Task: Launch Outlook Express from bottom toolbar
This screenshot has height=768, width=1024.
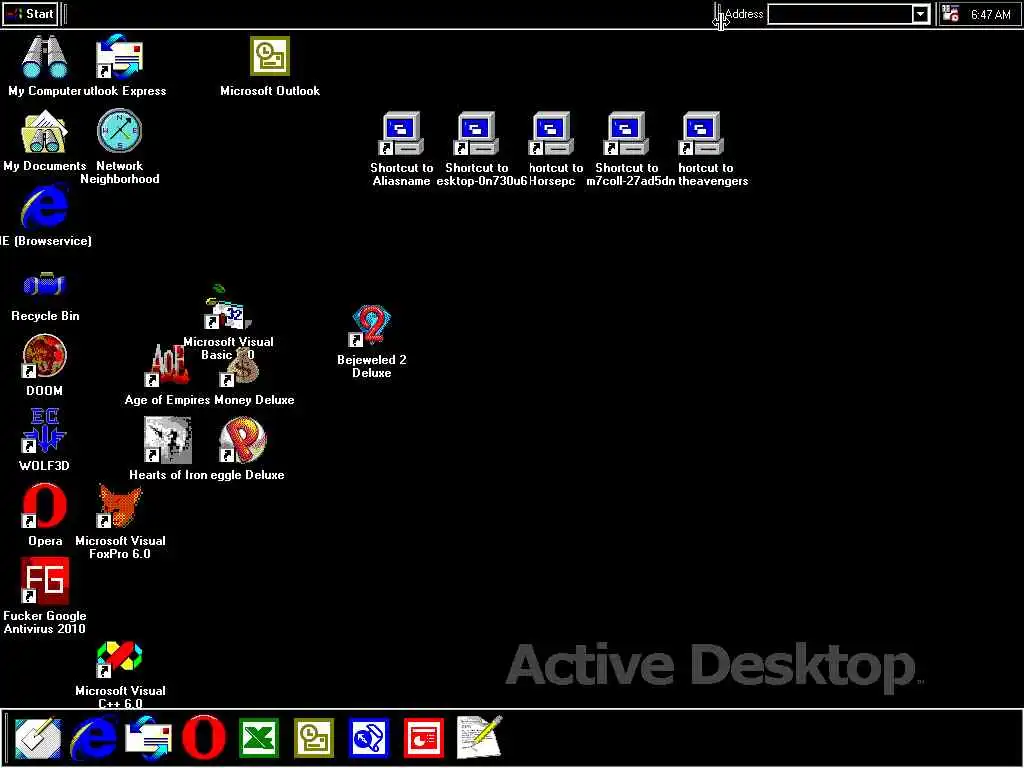Action: click(148, 738)
